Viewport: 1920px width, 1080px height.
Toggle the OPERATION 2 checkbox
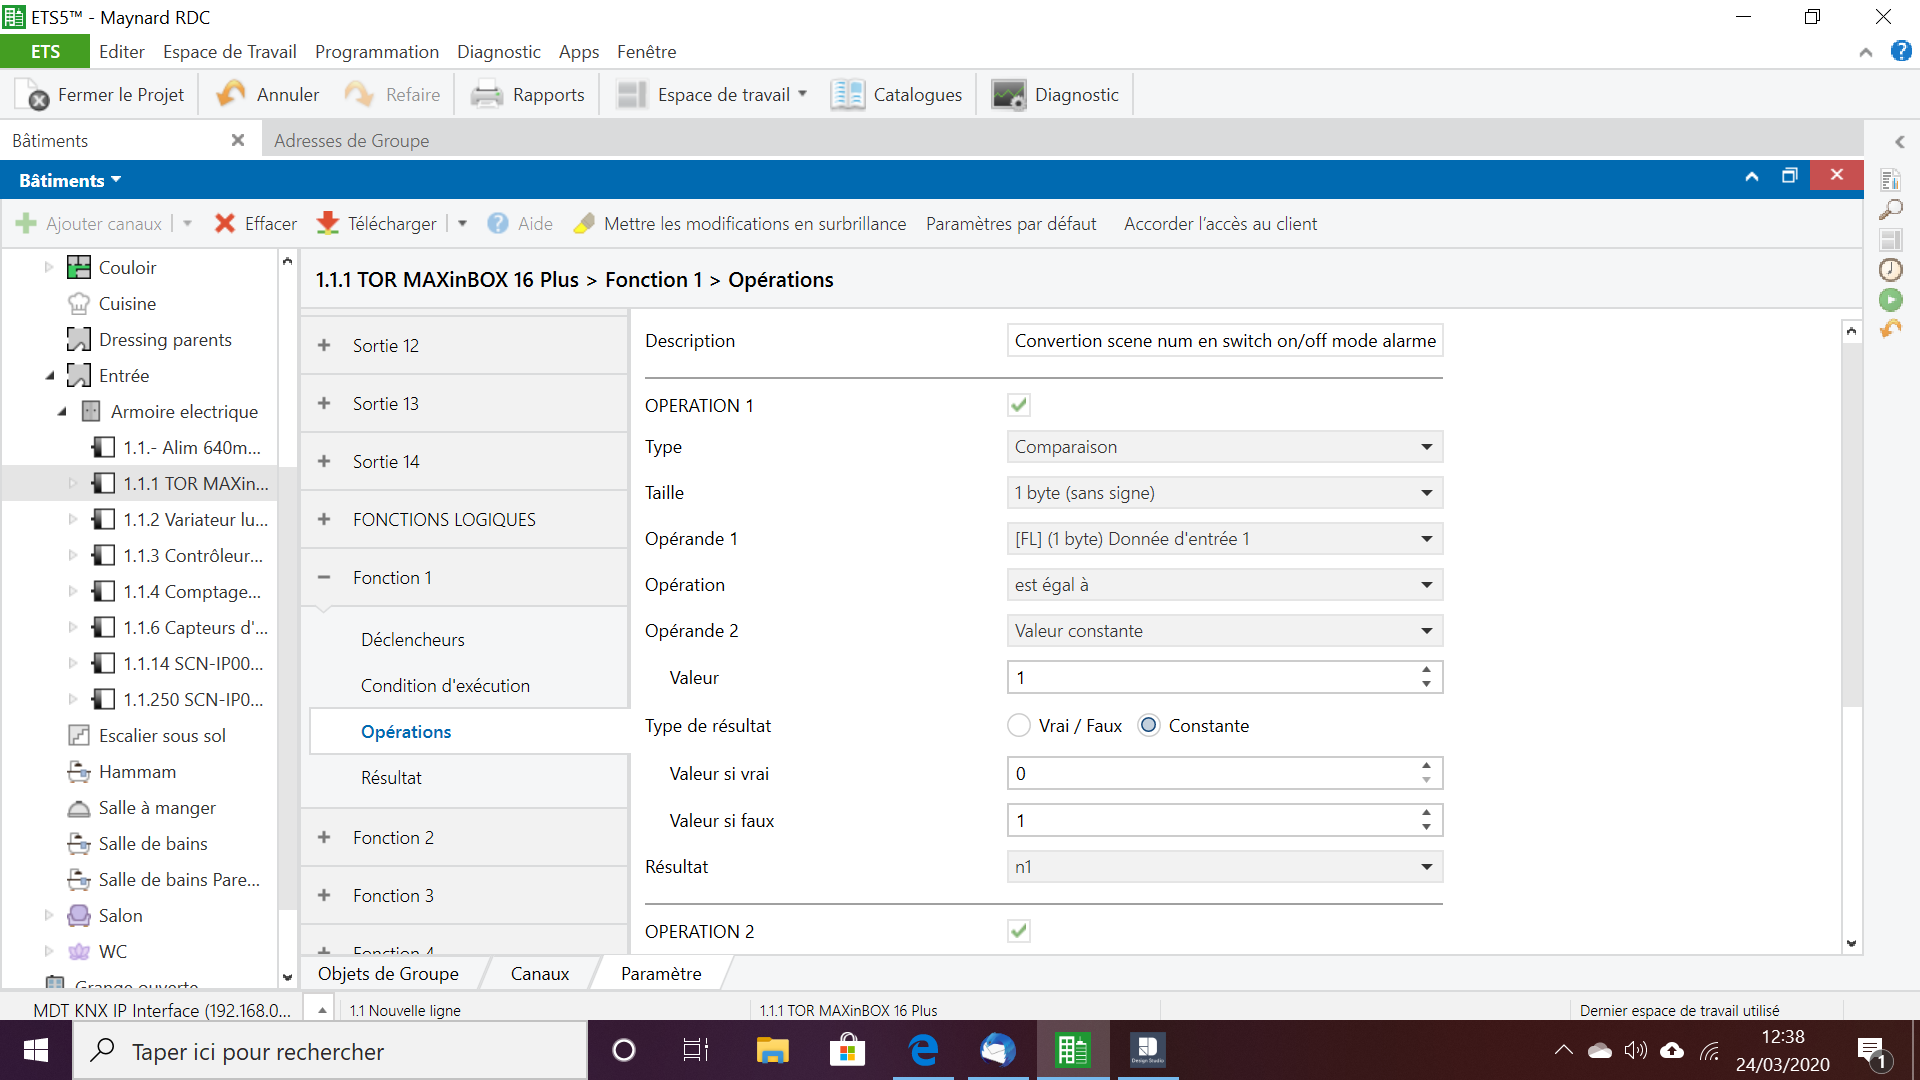click(1019, 931)
